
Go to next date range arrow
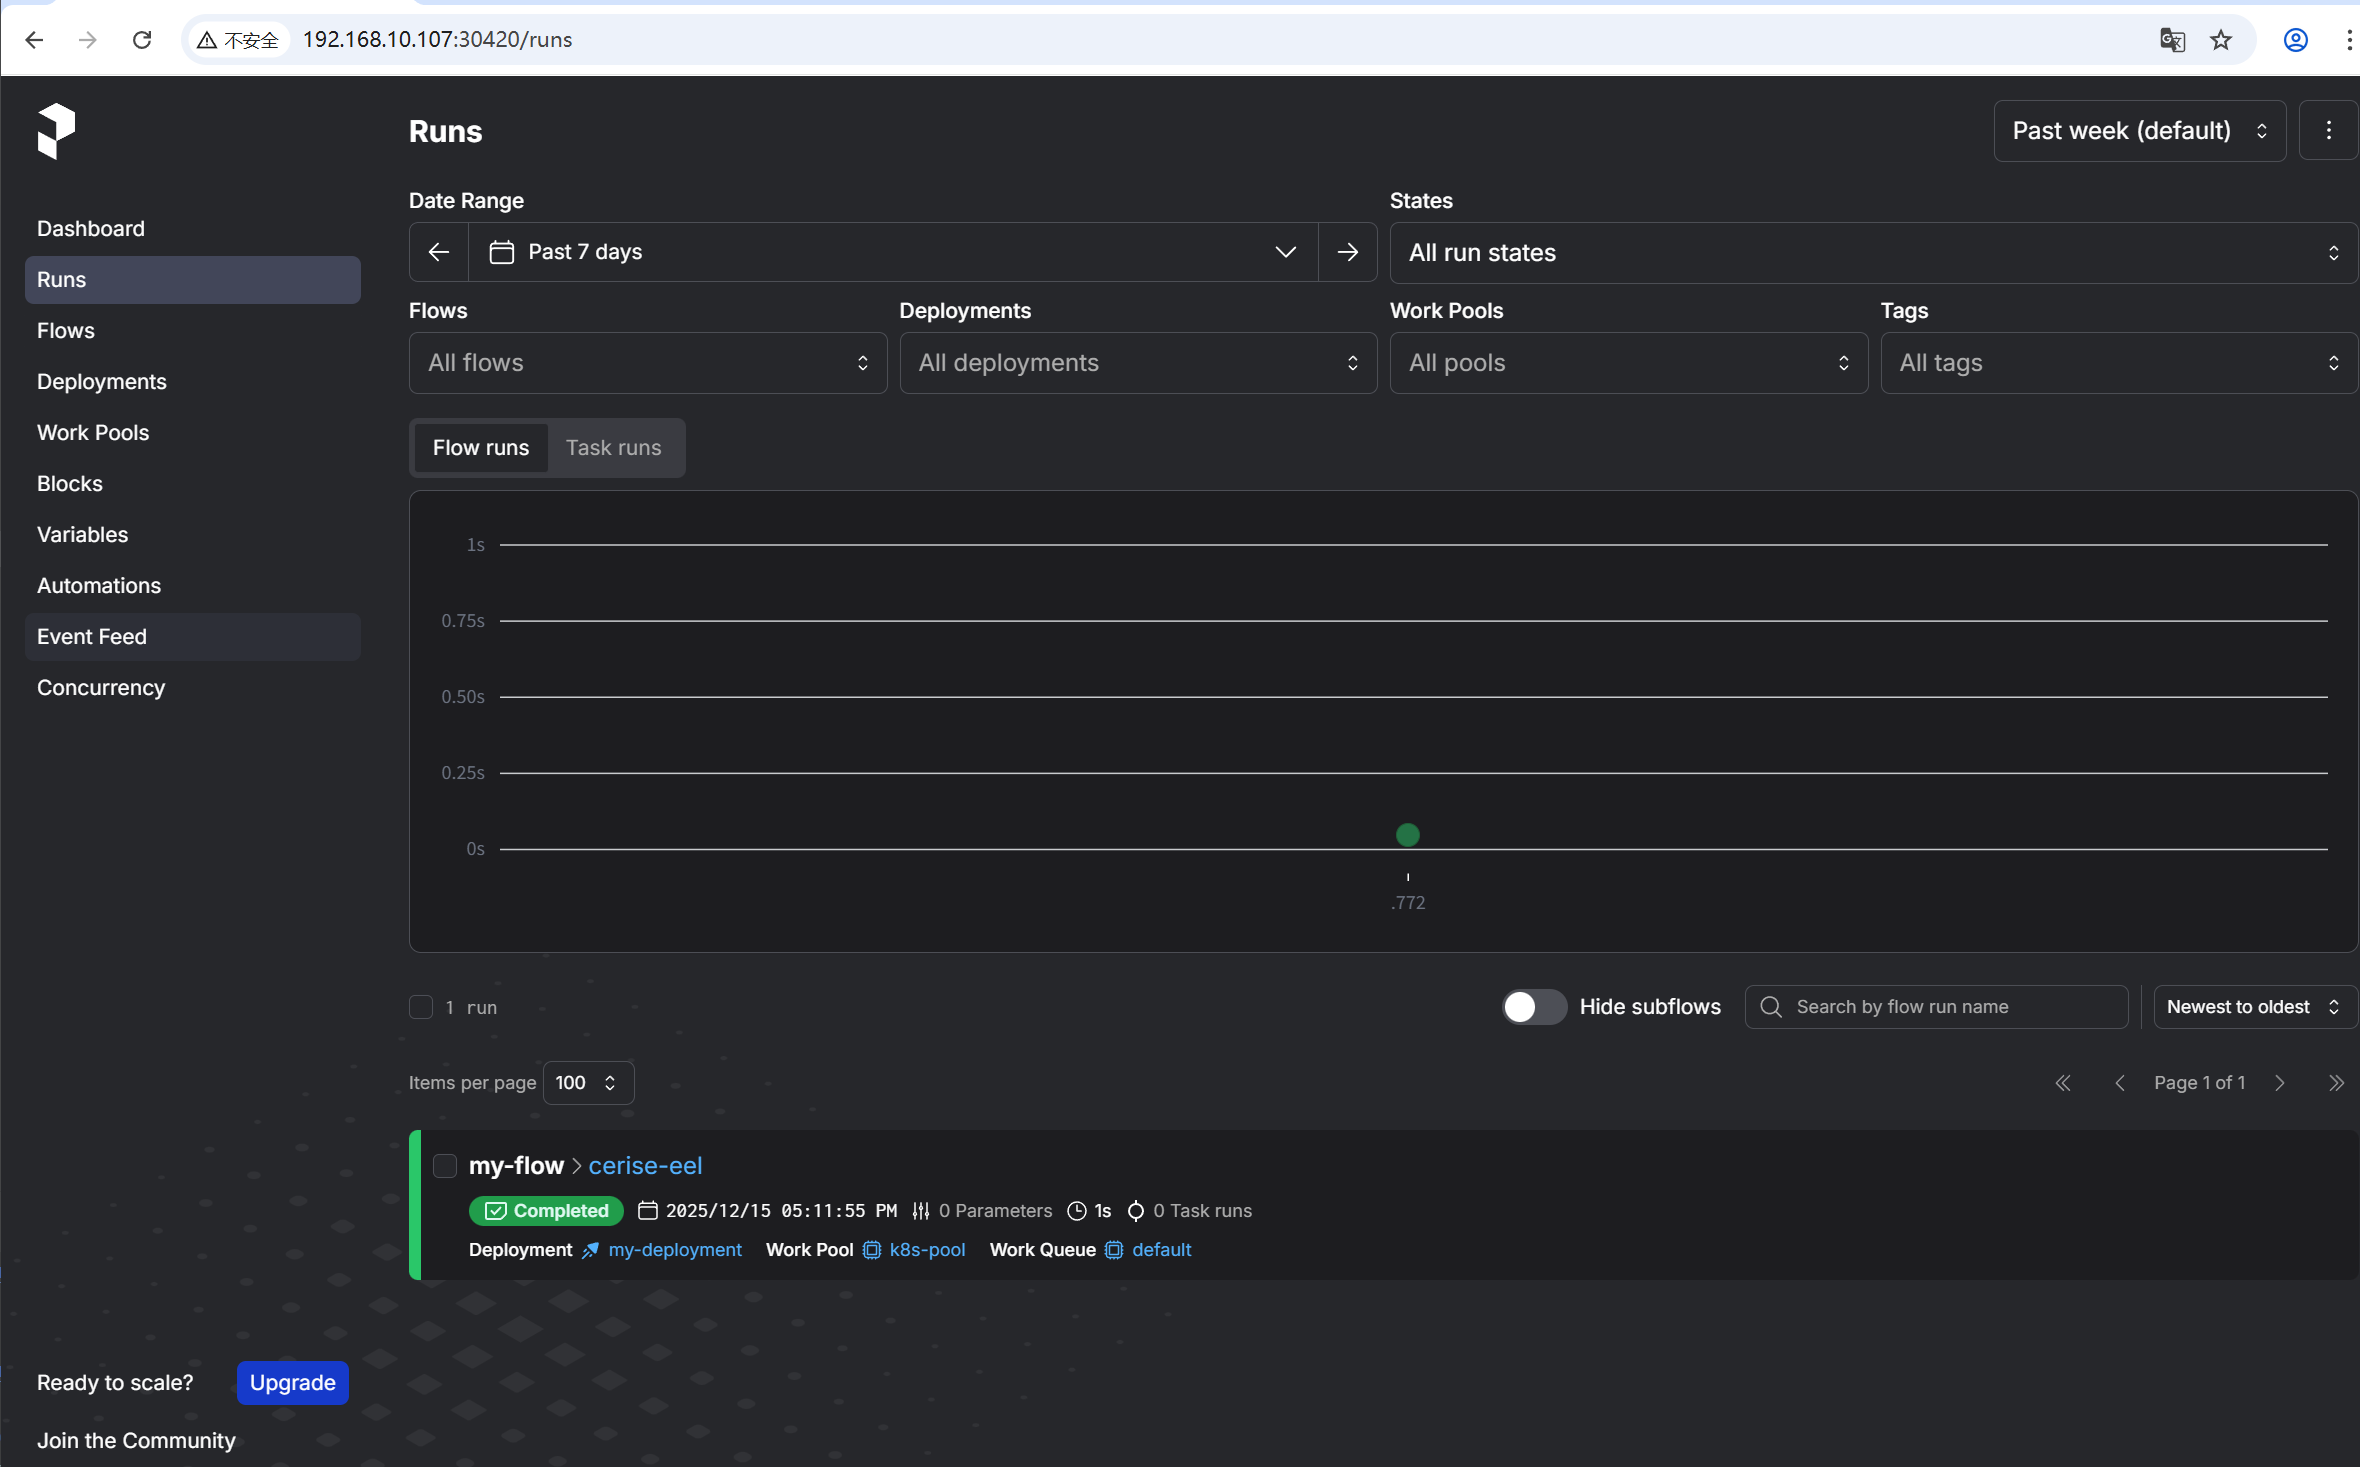(x=1347, y=252)
